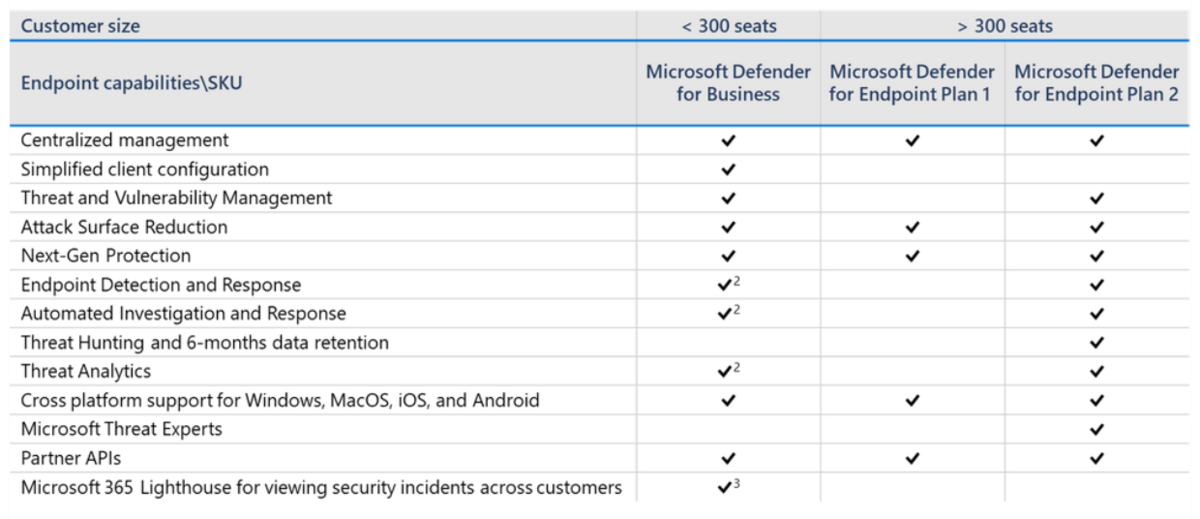Select the Defender for Endpoint Plan 2 header

tap(1097, 83)
